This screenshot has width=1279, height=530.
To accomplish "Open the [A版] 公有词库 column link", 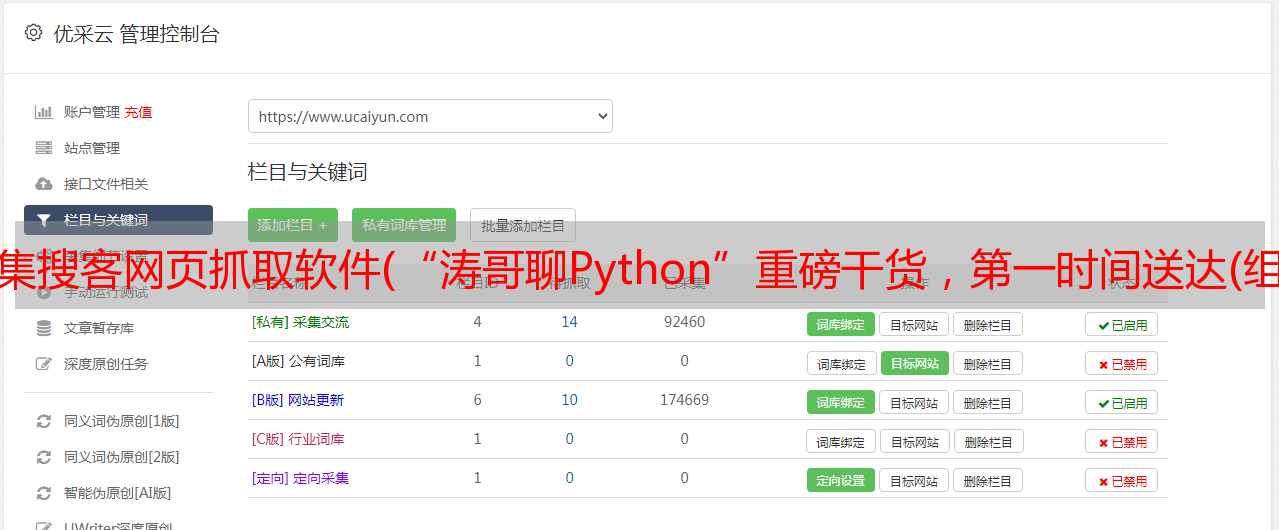I will [x=298, y=361].
